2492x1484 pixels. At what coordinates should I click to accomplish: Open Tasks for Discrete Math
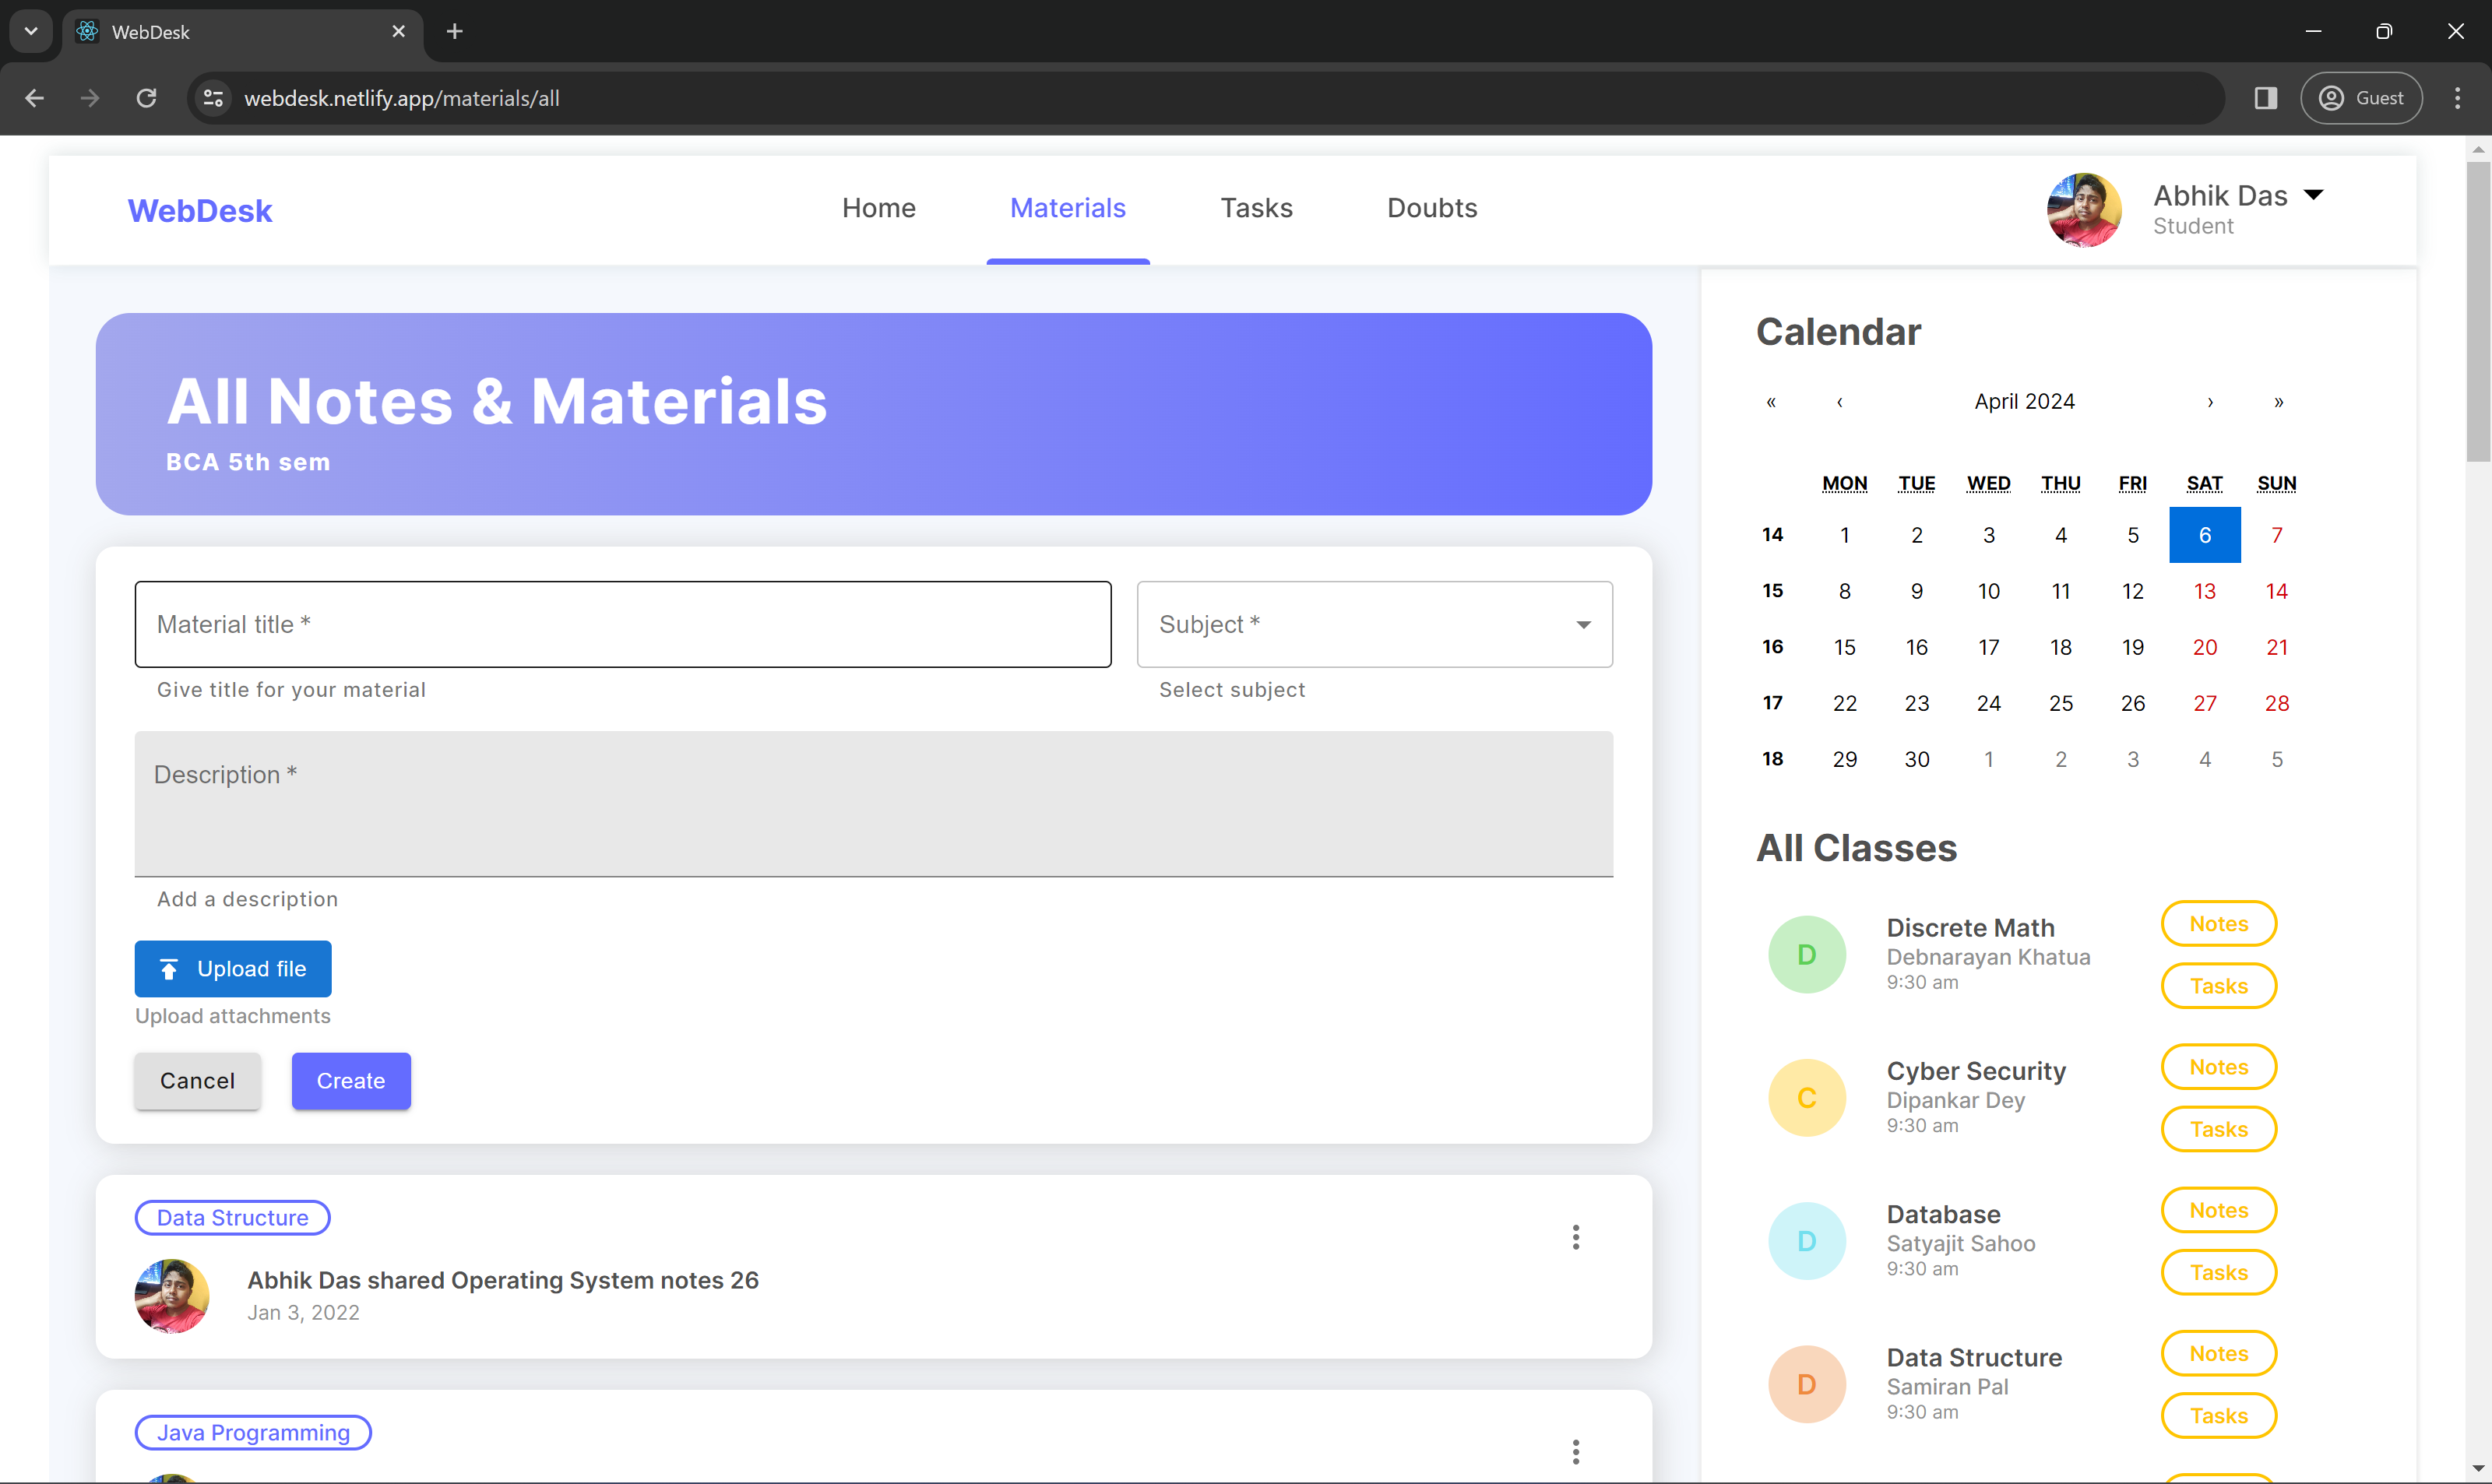coord(2219,986)
